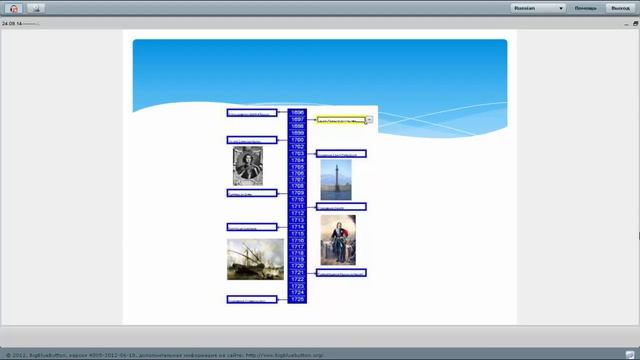
Task: Click year 1718 on the timeline
Action: pyautogui.click(x=298, y=253)
